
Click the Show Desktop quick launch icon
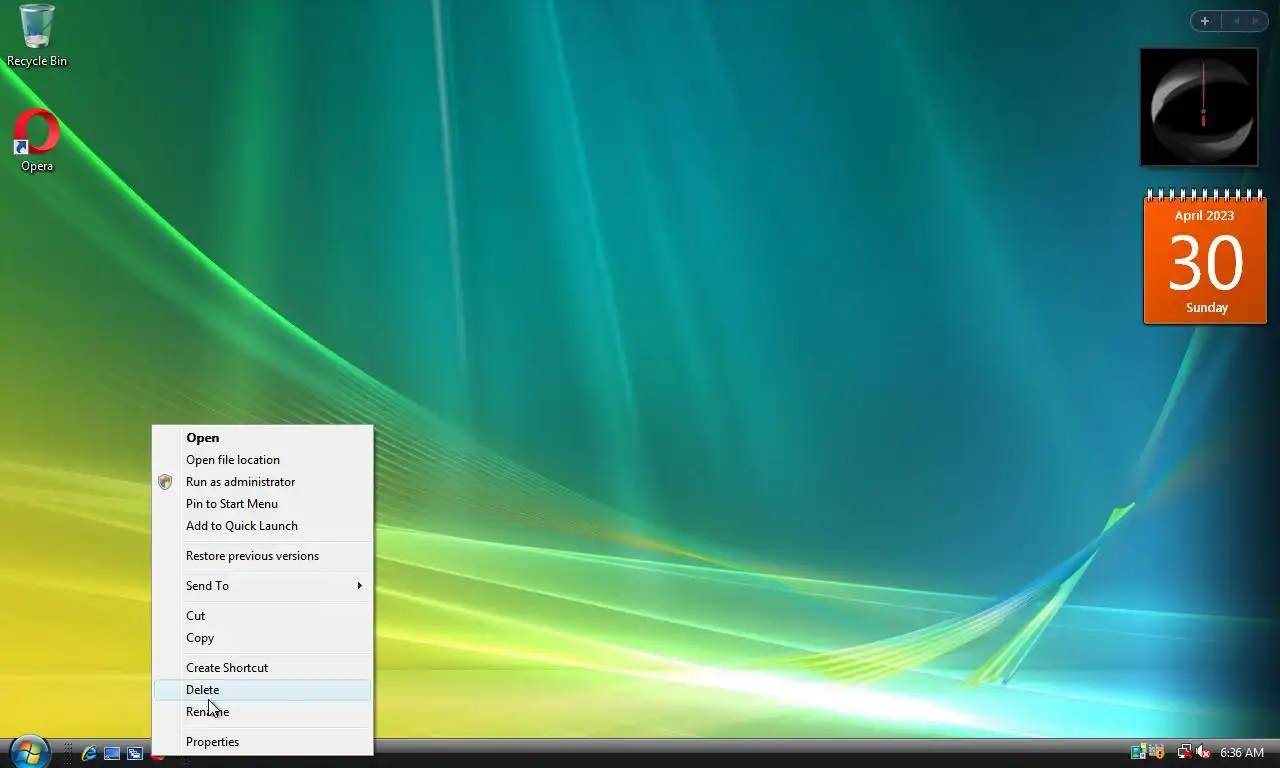(x=112, y=753)
